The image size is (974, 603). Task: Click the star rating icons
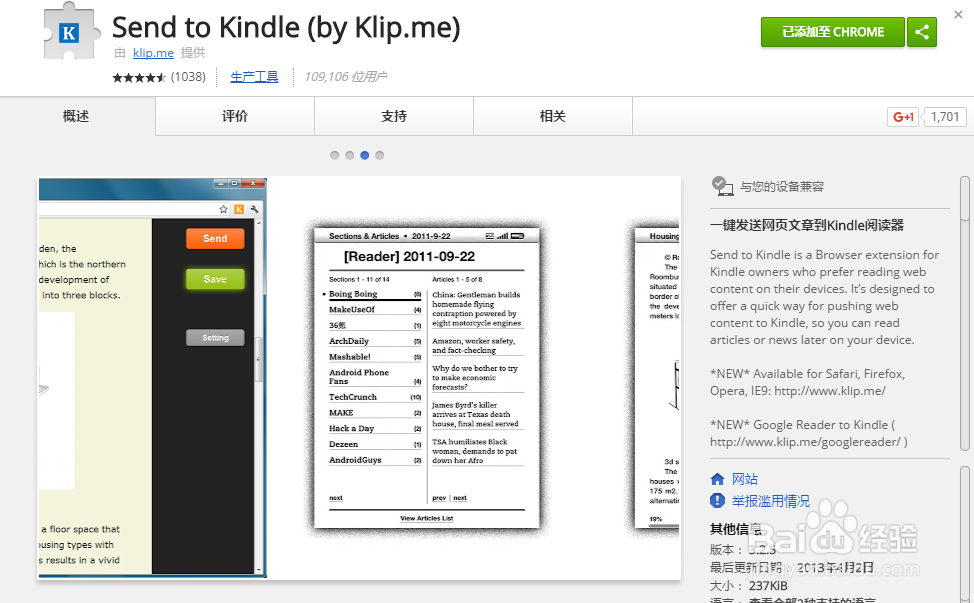tap(139, 77)
